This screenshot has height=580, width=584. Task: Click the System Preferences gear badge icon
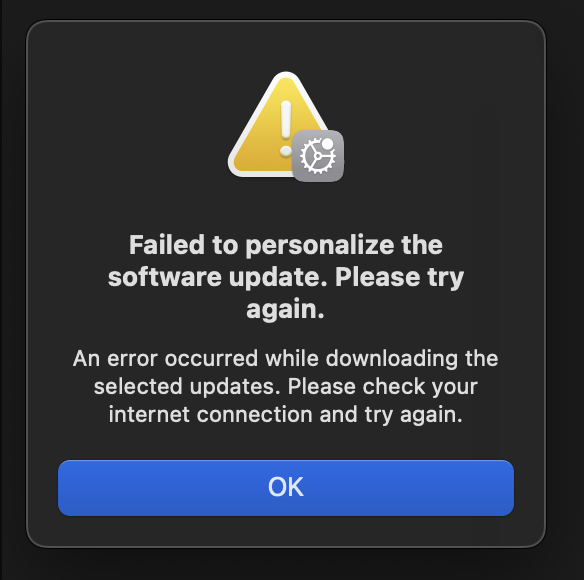[318, 156]
